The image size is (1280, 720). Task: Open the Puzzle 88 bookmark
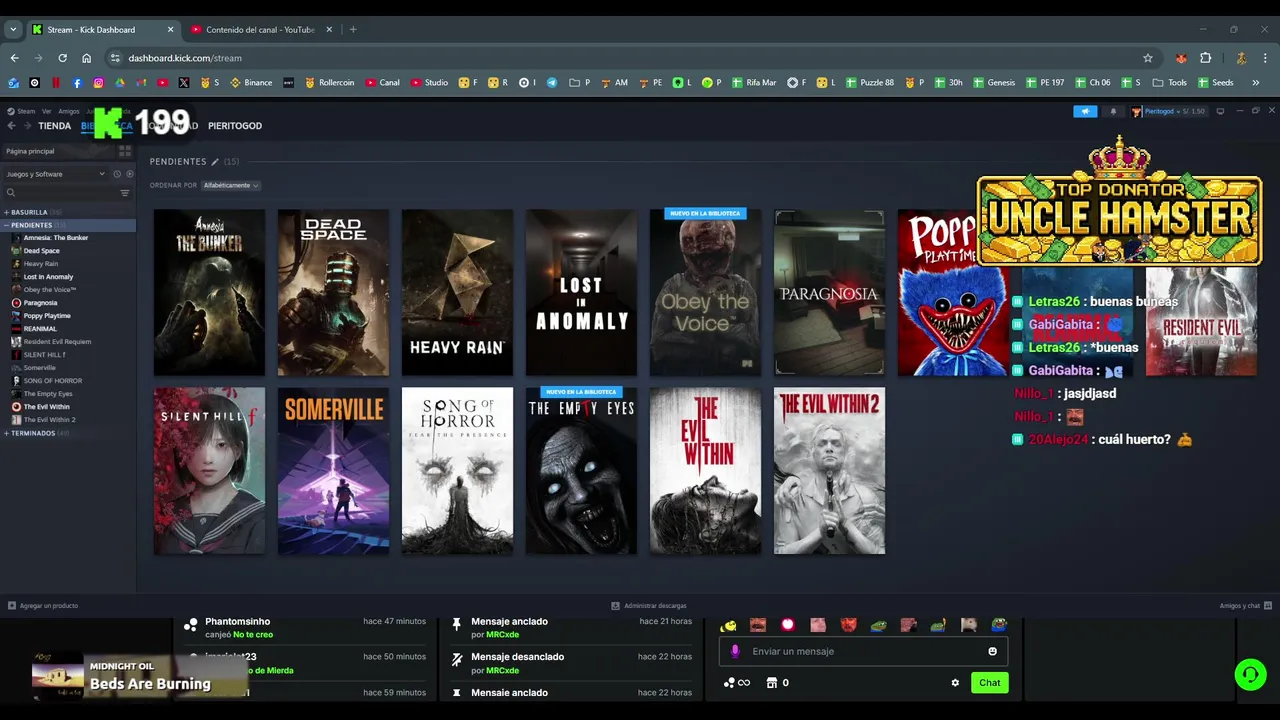(x=870, y=83)
